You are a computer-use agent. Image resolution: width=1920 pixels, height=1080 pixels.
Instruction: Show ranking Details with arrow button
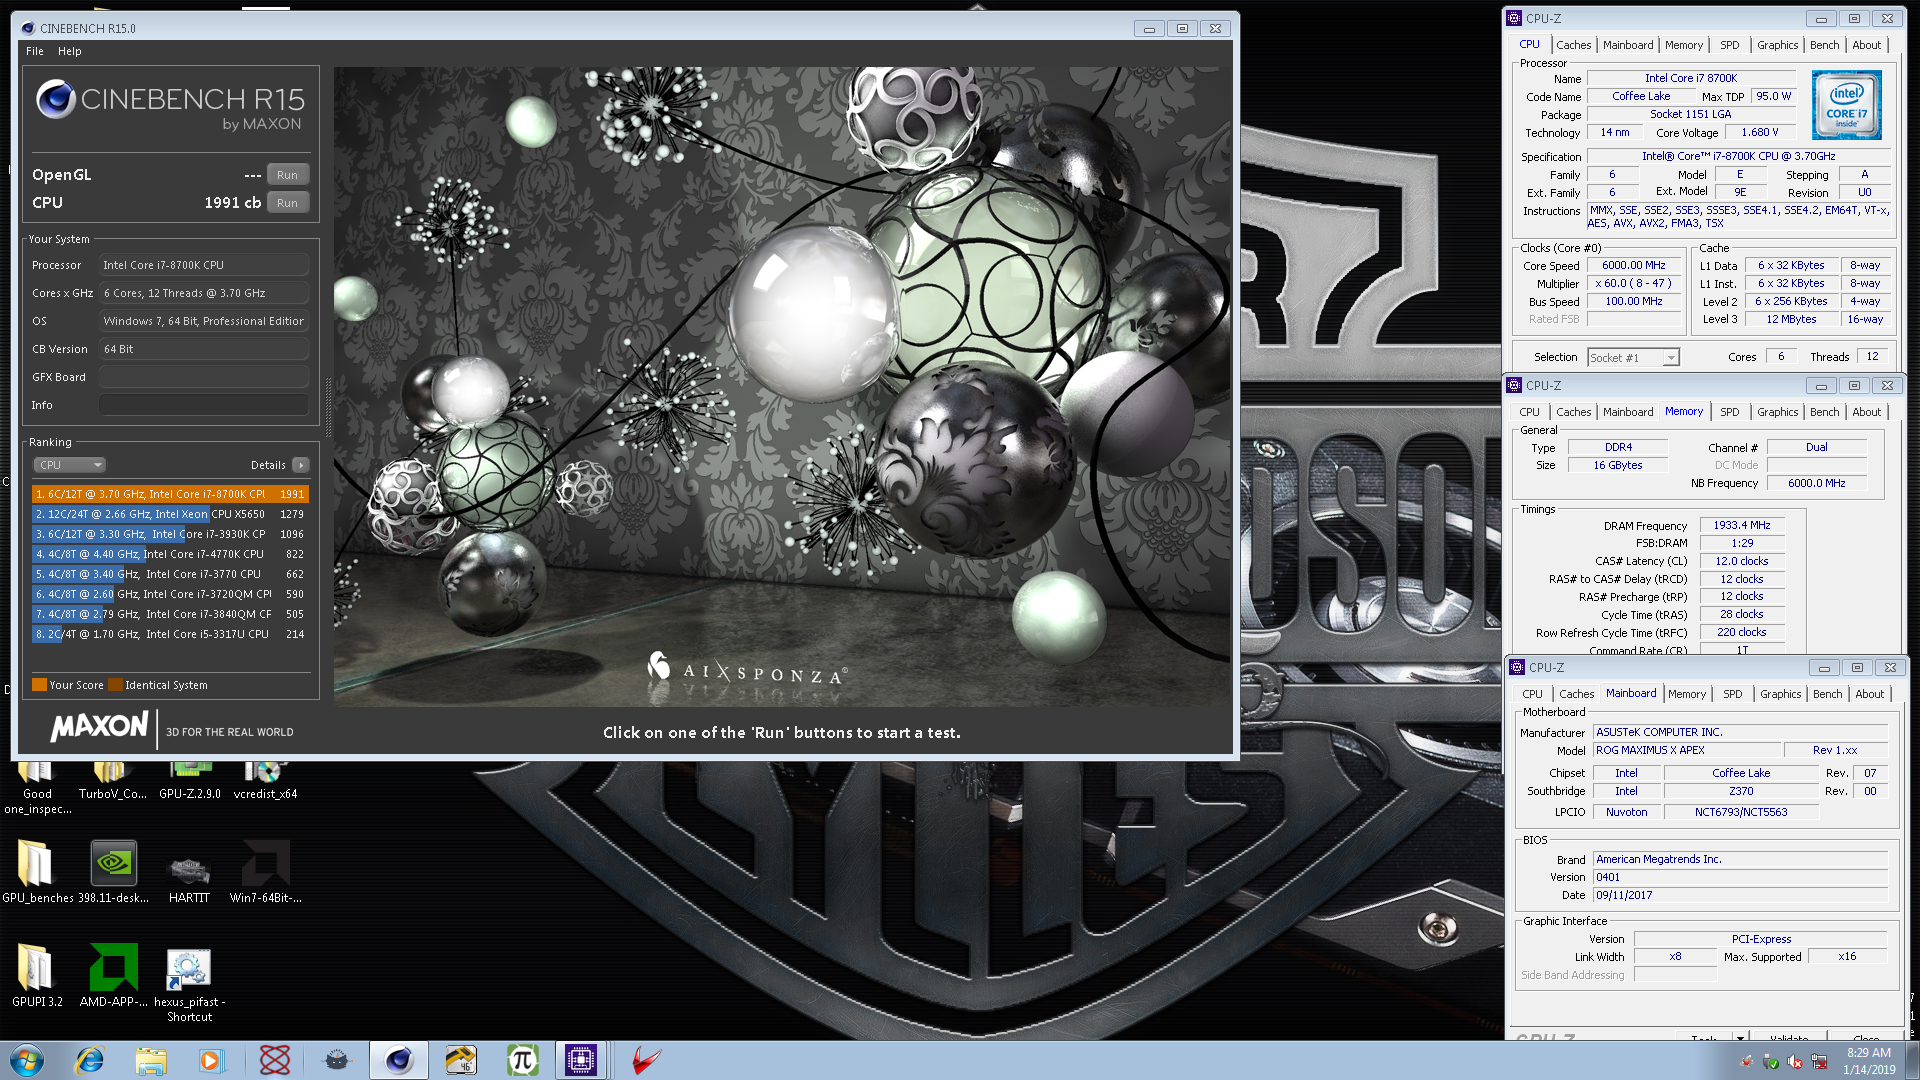coord(301,465)
